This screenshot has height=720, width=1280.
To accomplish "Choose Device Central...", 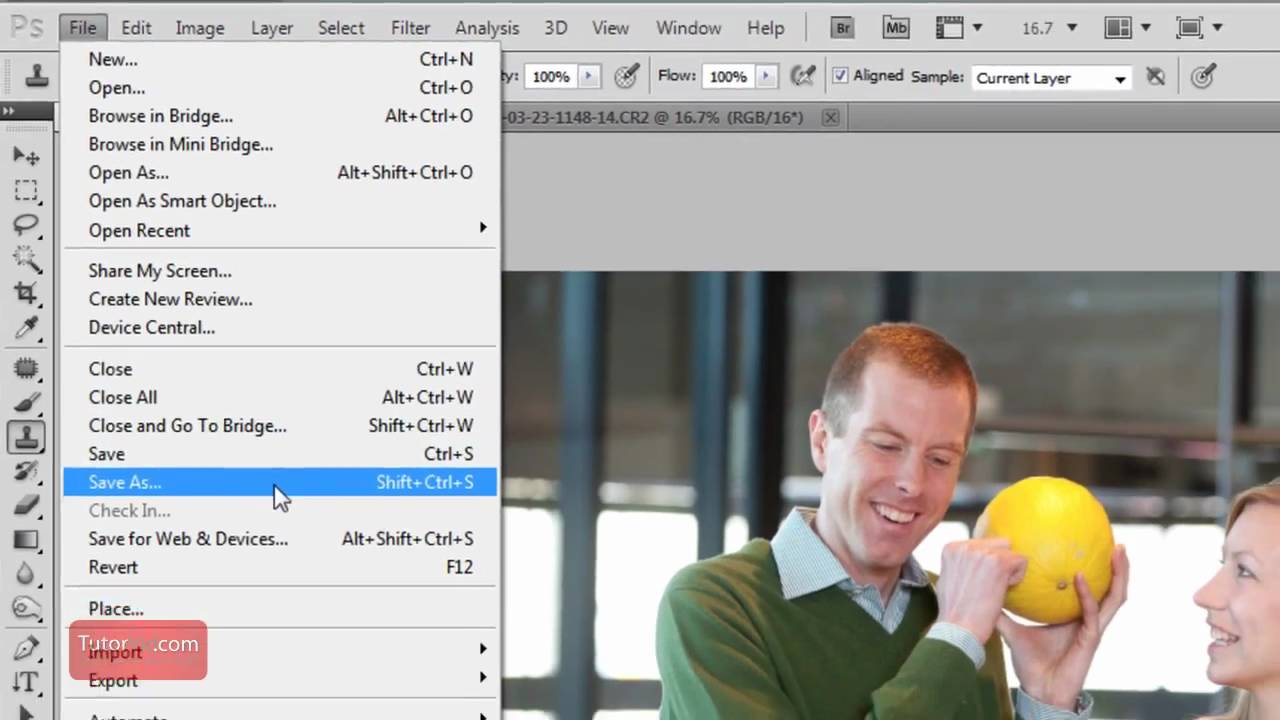I will (x=279, y=327).
